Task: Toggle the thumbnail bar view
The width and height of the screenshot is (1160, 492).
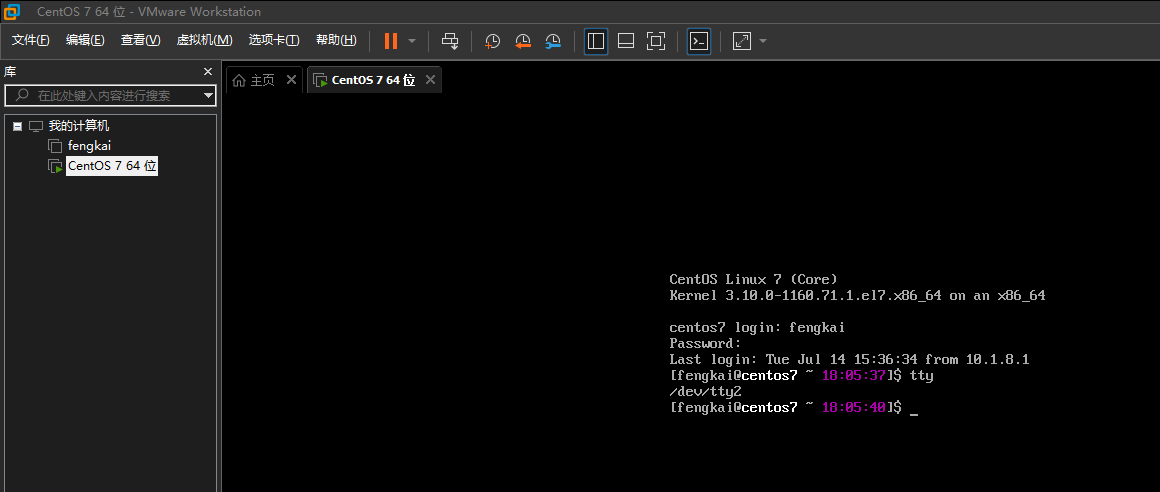Action: click(x=626, y=41)
